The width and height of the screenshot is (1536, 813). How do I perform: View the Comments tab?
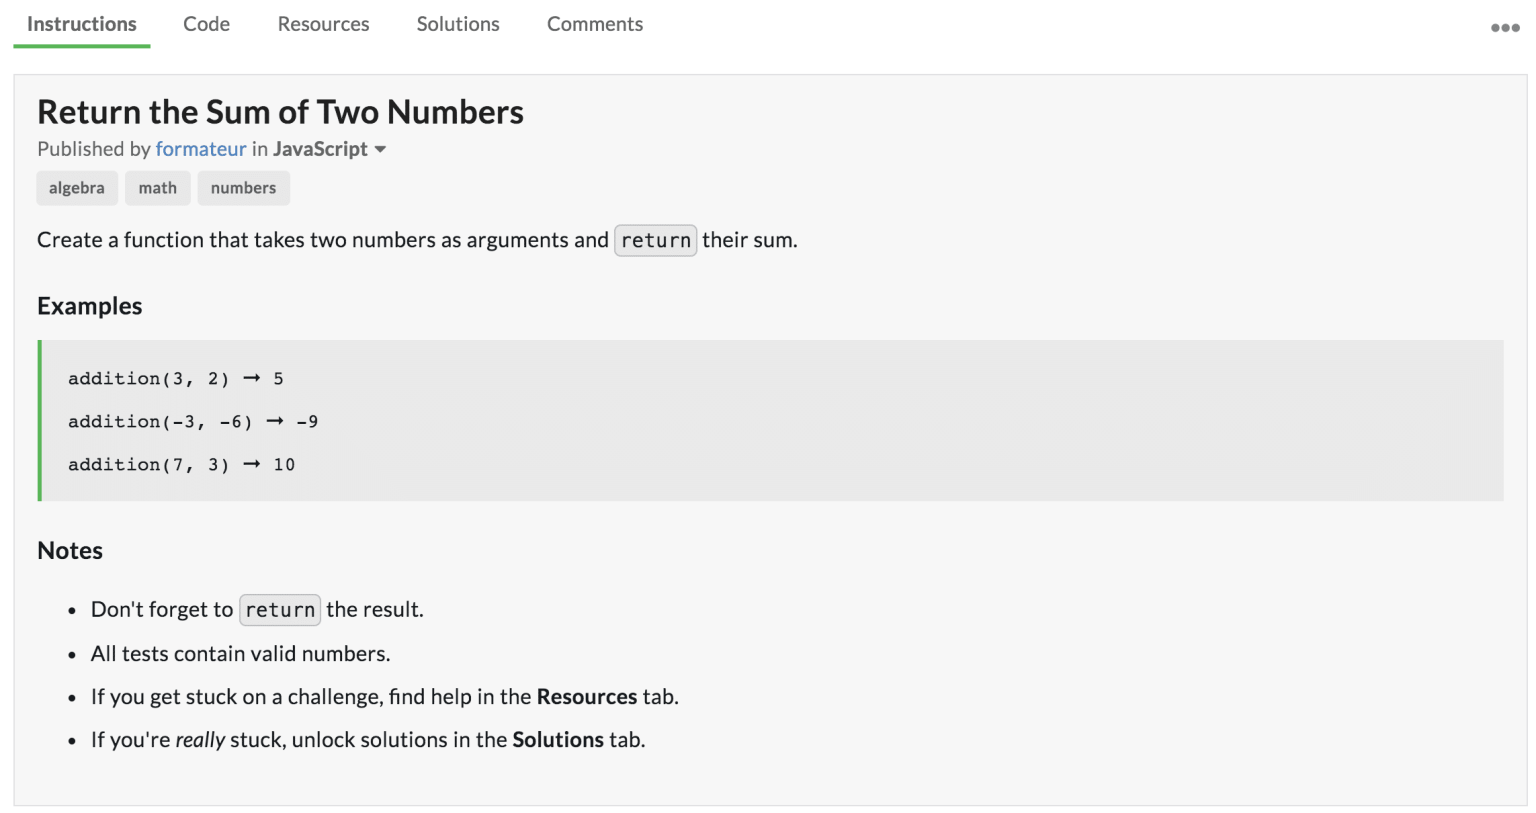(595, 24)
